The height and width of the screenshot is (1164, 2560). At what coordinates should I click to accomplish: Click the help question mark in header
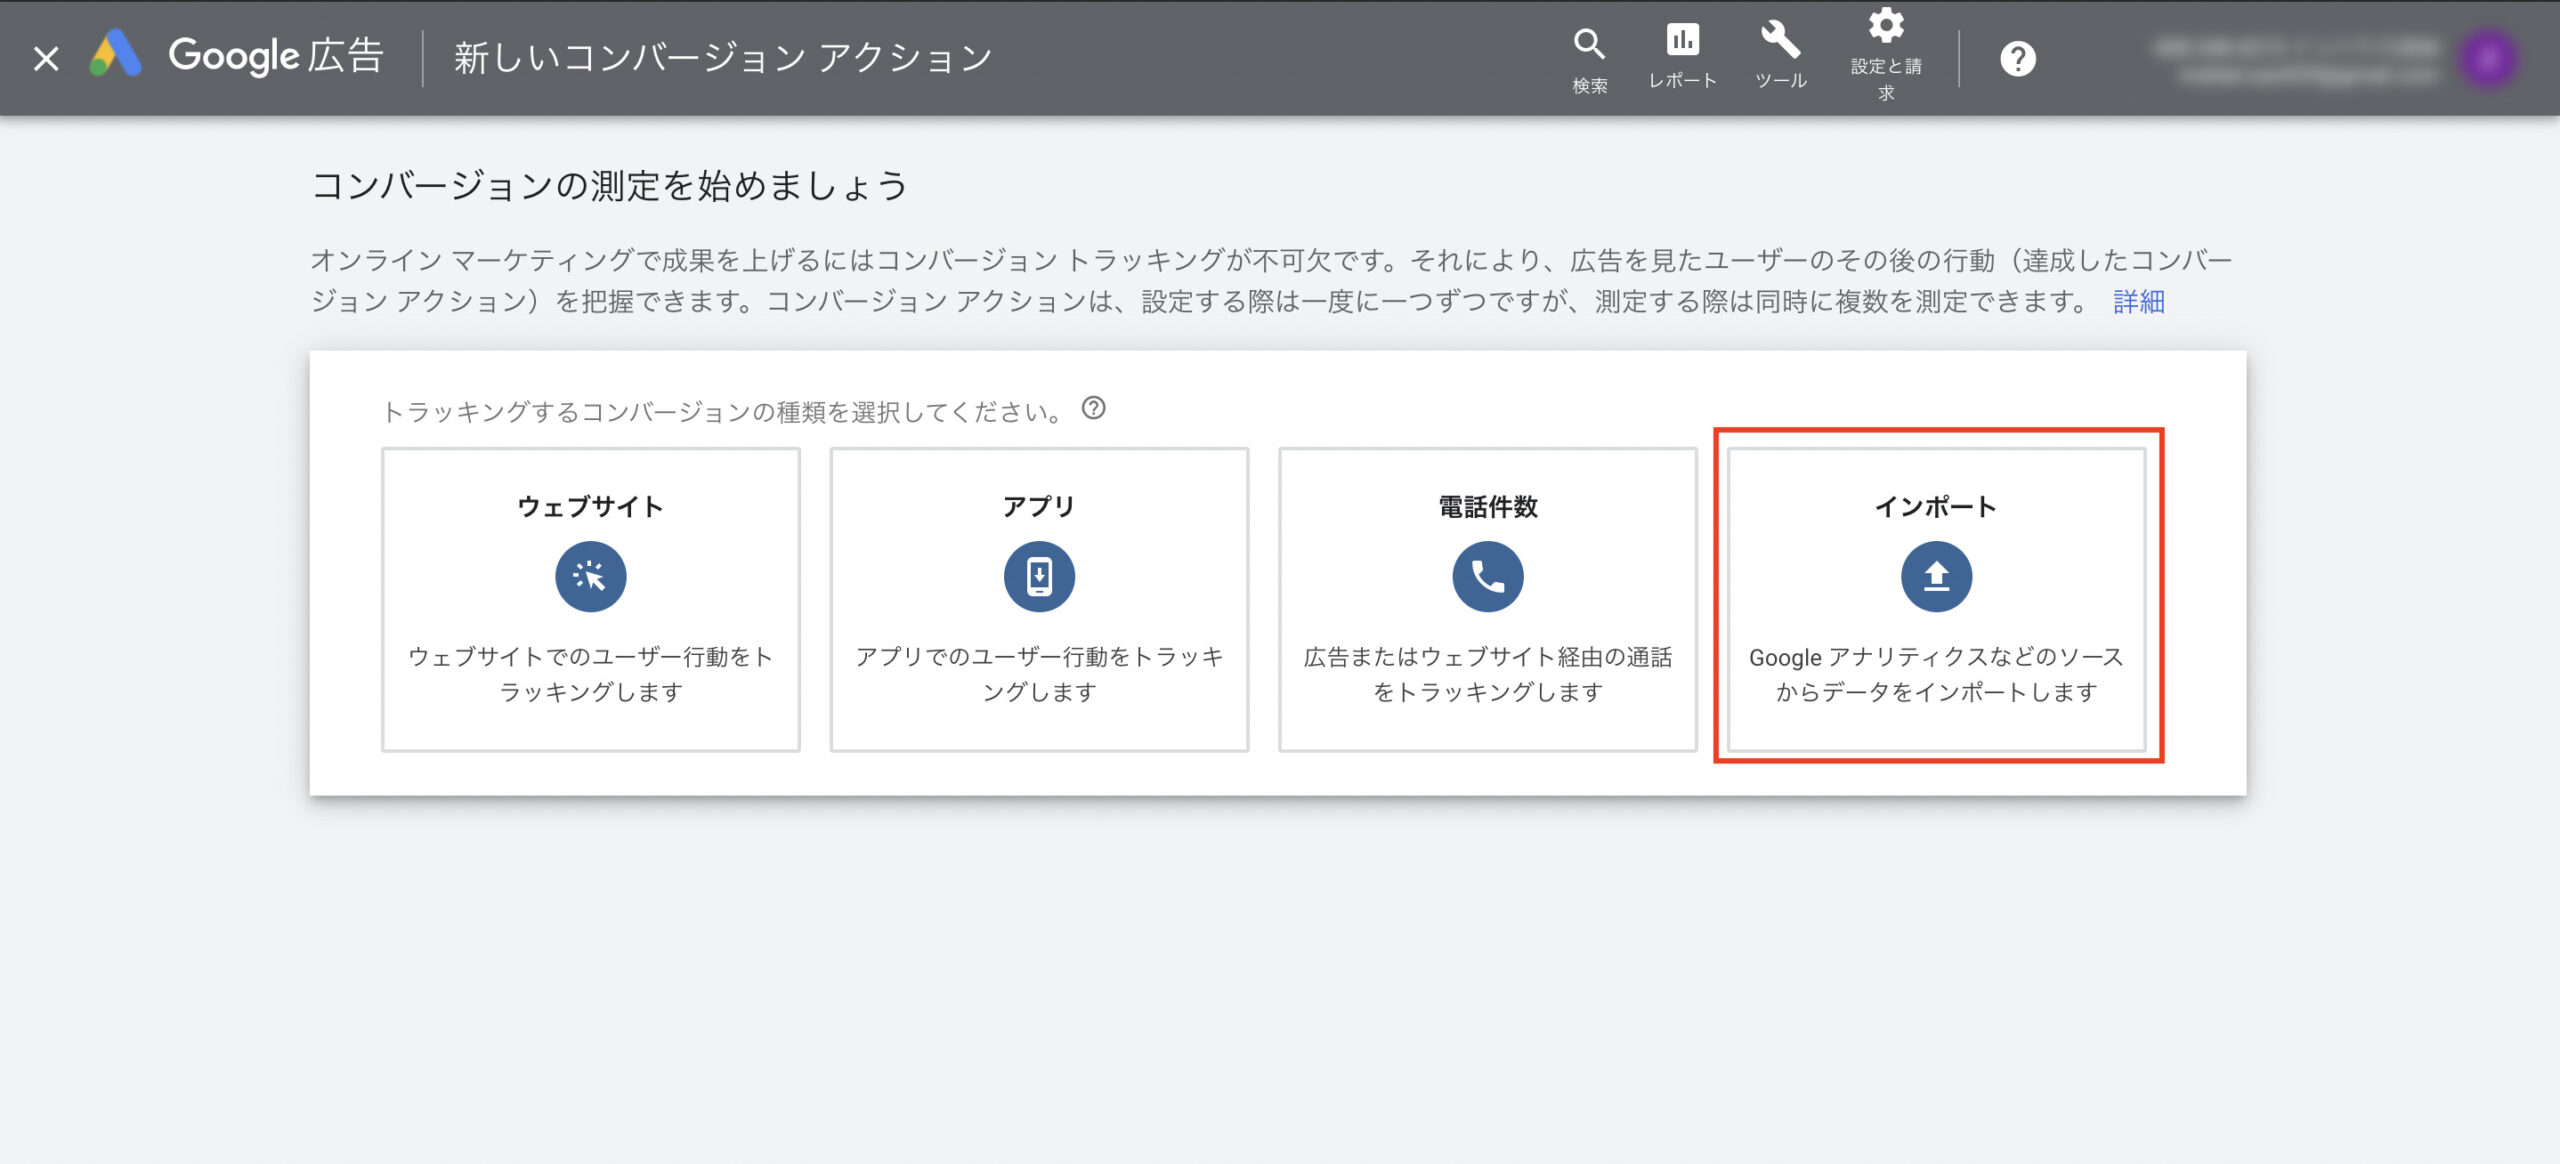[x=2017, y=59]
